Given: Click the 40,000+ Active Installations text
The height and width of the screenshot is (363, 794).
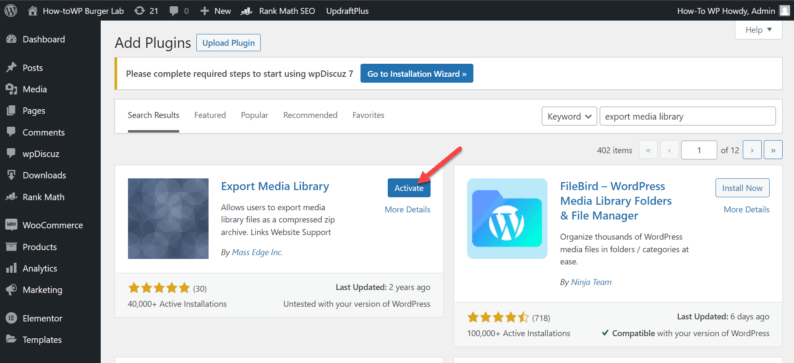Looking at the screenshot, I should click(x=177, y=304).
